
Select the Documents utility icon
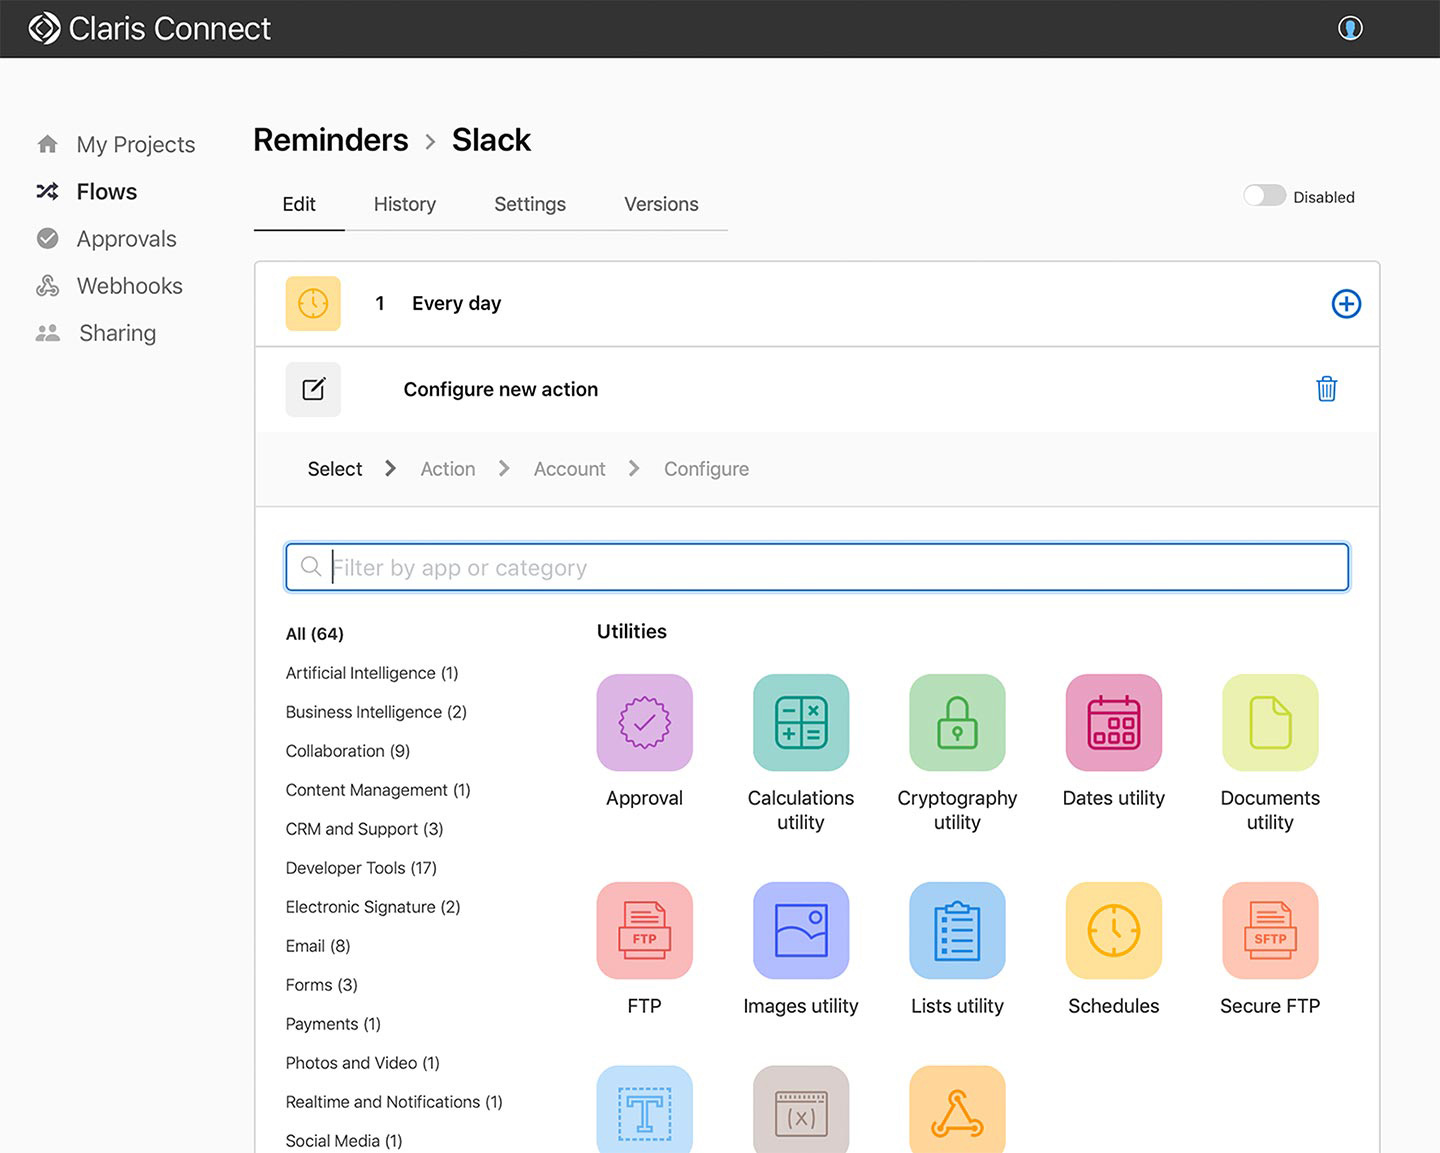coord(1270,722)
